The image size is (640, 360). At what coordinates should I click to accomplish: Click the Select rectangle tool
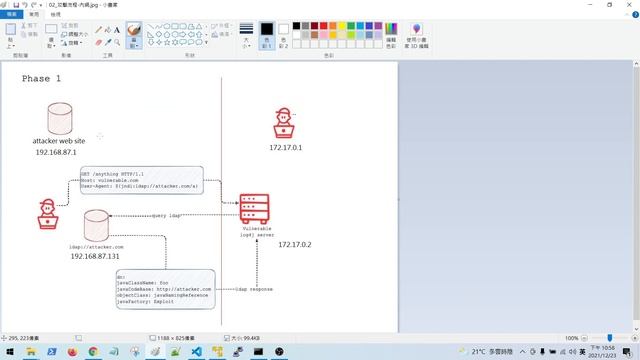pos(51,29)
